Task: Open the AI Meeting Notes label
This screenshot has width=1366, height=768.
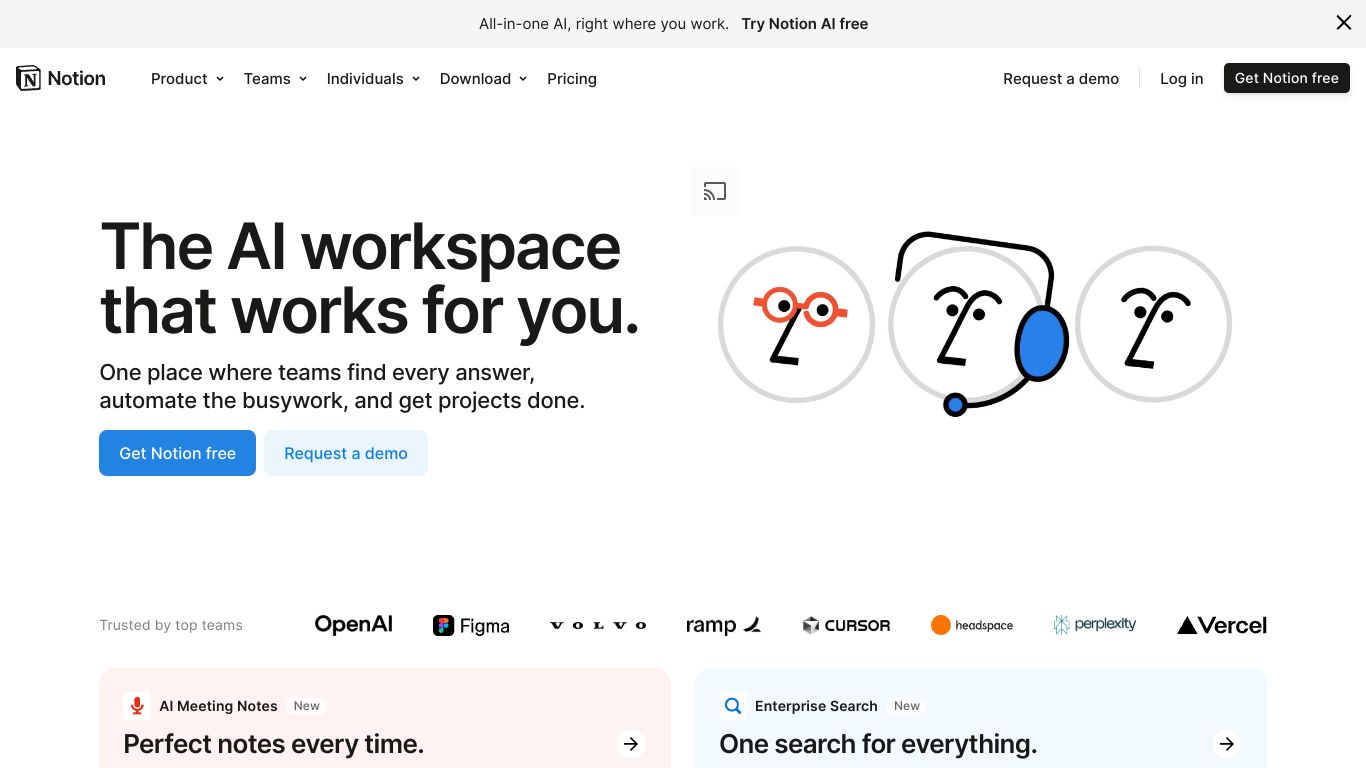Action: pos(218,706)
